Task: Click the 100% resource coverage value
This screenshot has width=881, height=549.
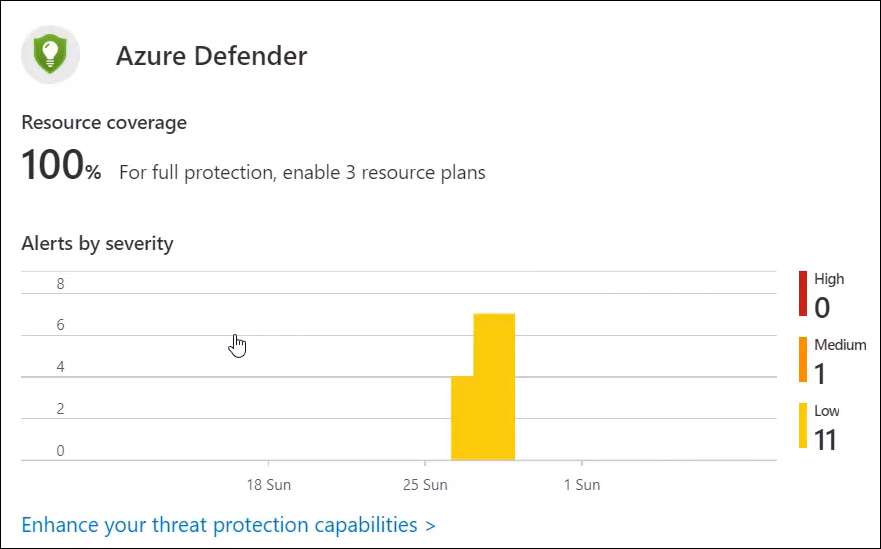Action: tap(61, 165)
